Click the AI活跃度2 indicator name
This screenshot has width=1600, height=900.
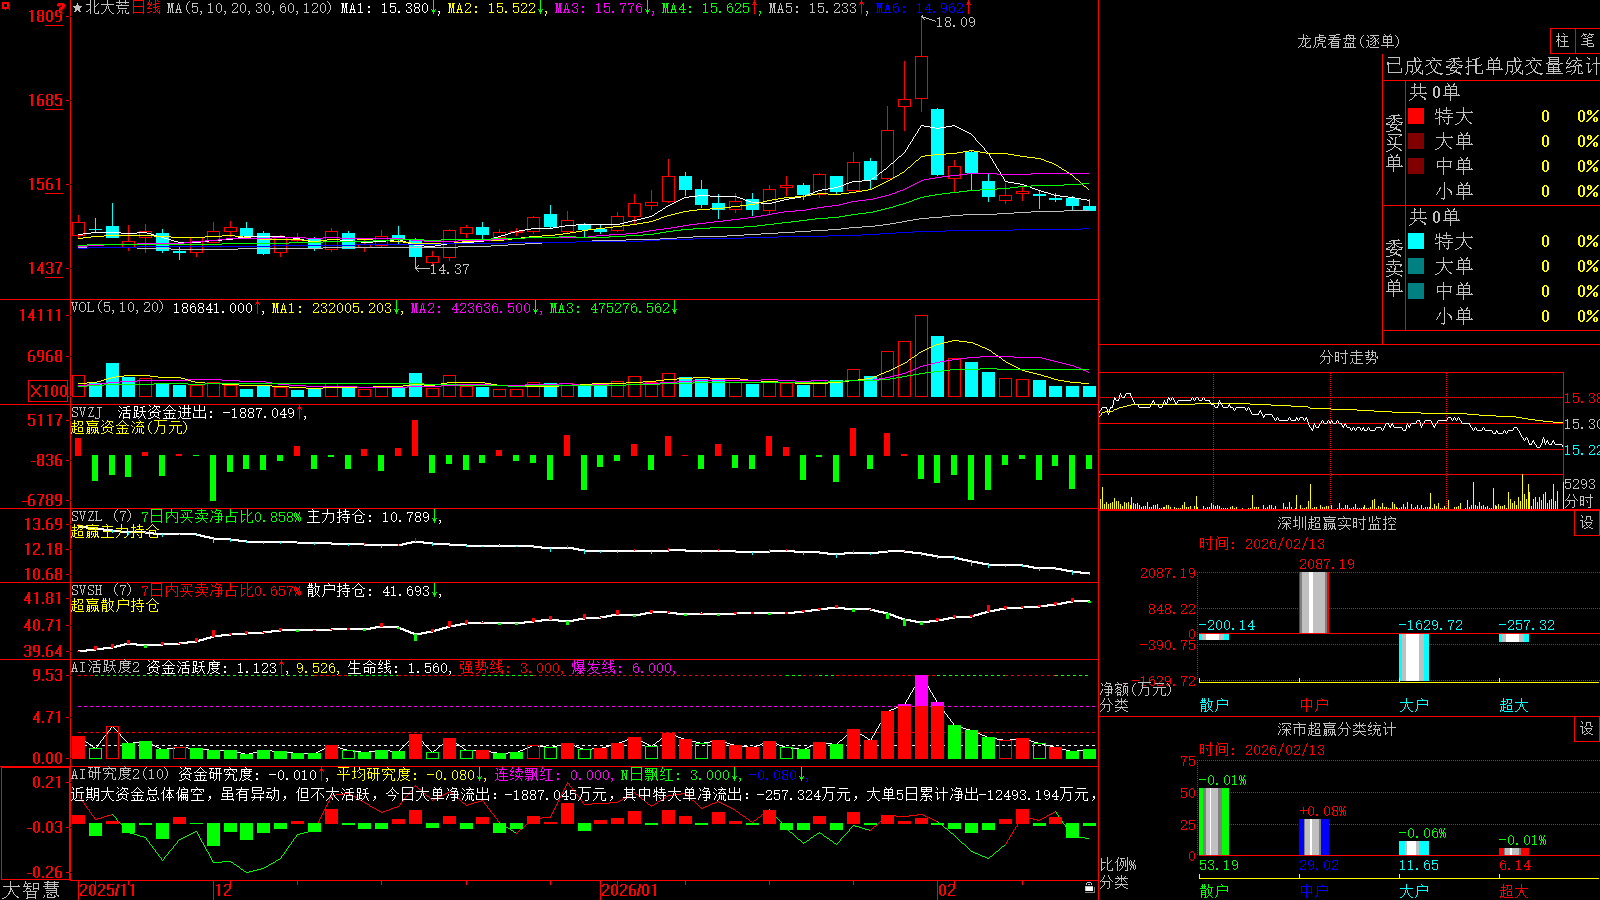pos(106,668)
